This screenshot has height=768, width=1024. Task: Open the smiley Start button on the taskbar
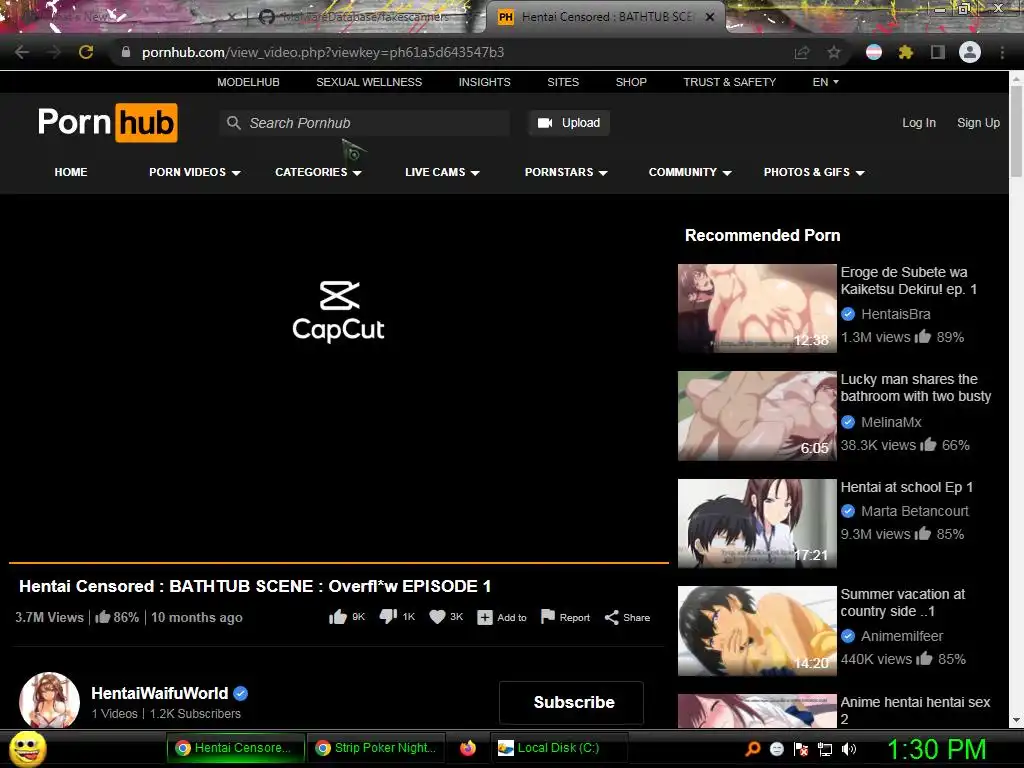[28, 748]
